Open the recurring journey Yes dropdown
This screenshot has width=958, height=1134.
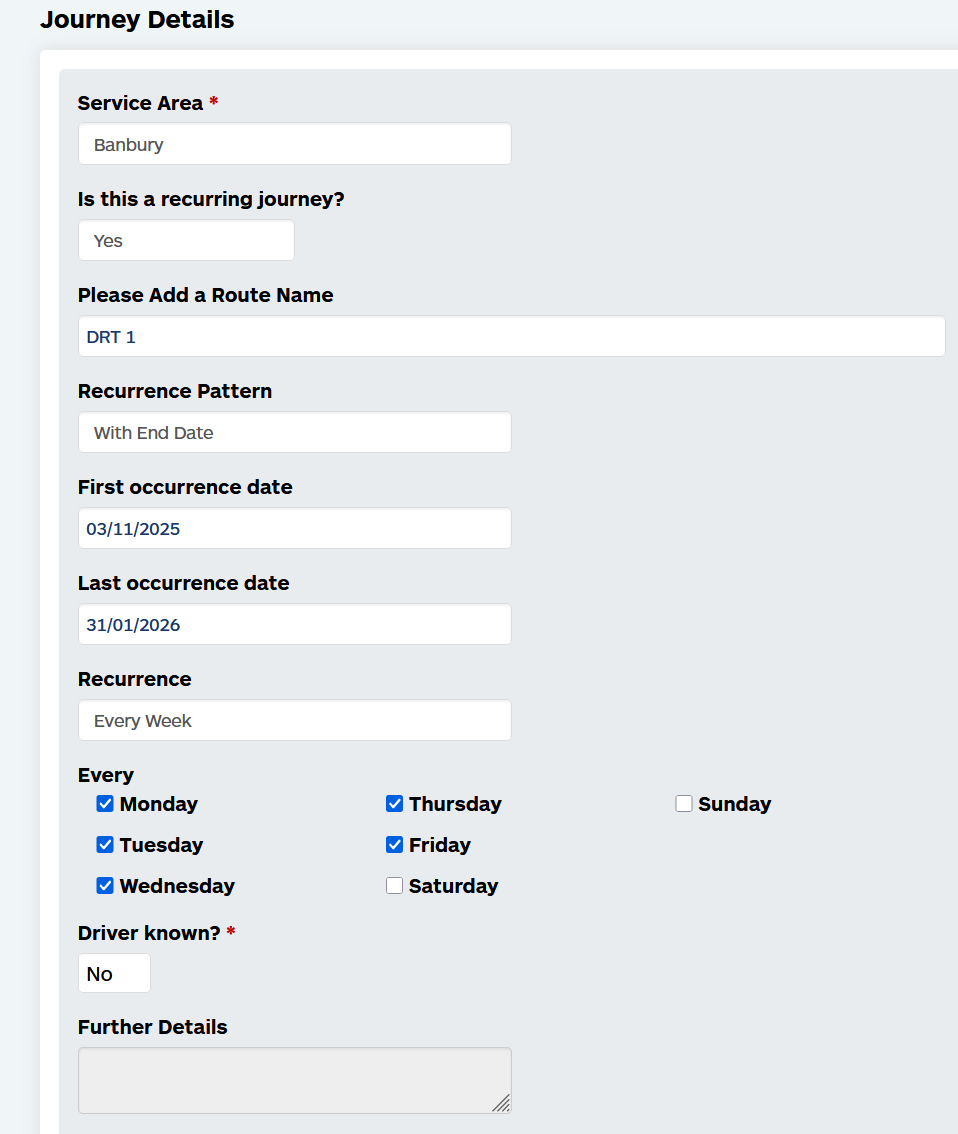tap(186, 240)
